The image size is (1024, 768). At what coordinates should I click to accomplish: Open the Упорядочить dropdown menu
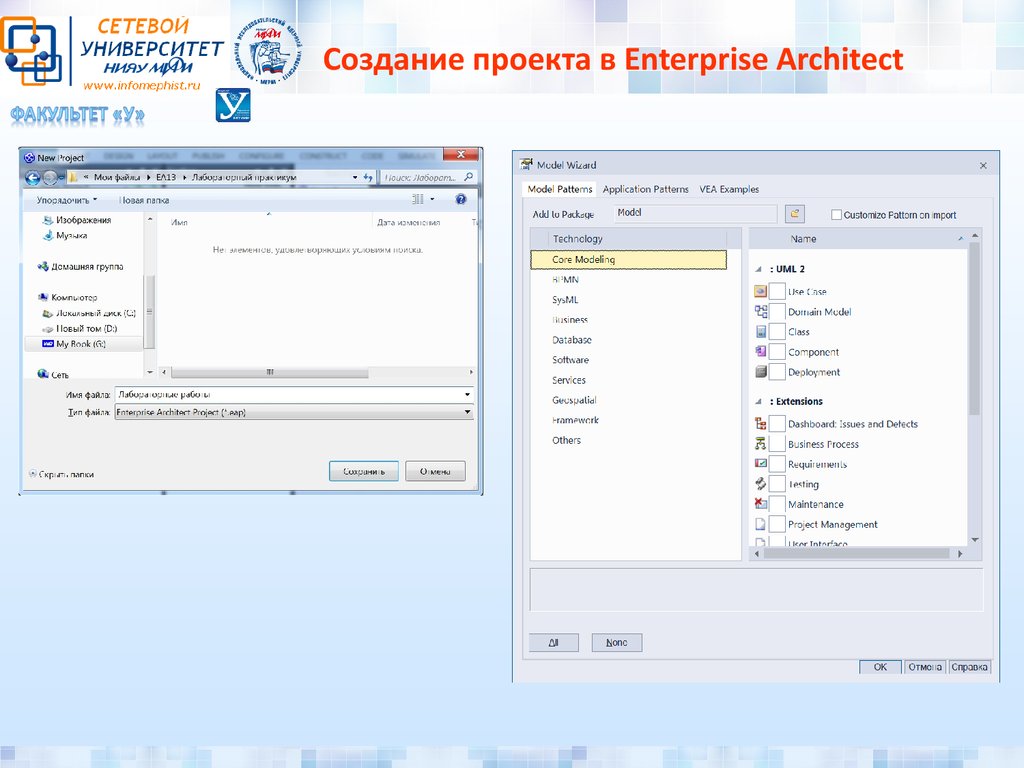click(x=67, y=200)
